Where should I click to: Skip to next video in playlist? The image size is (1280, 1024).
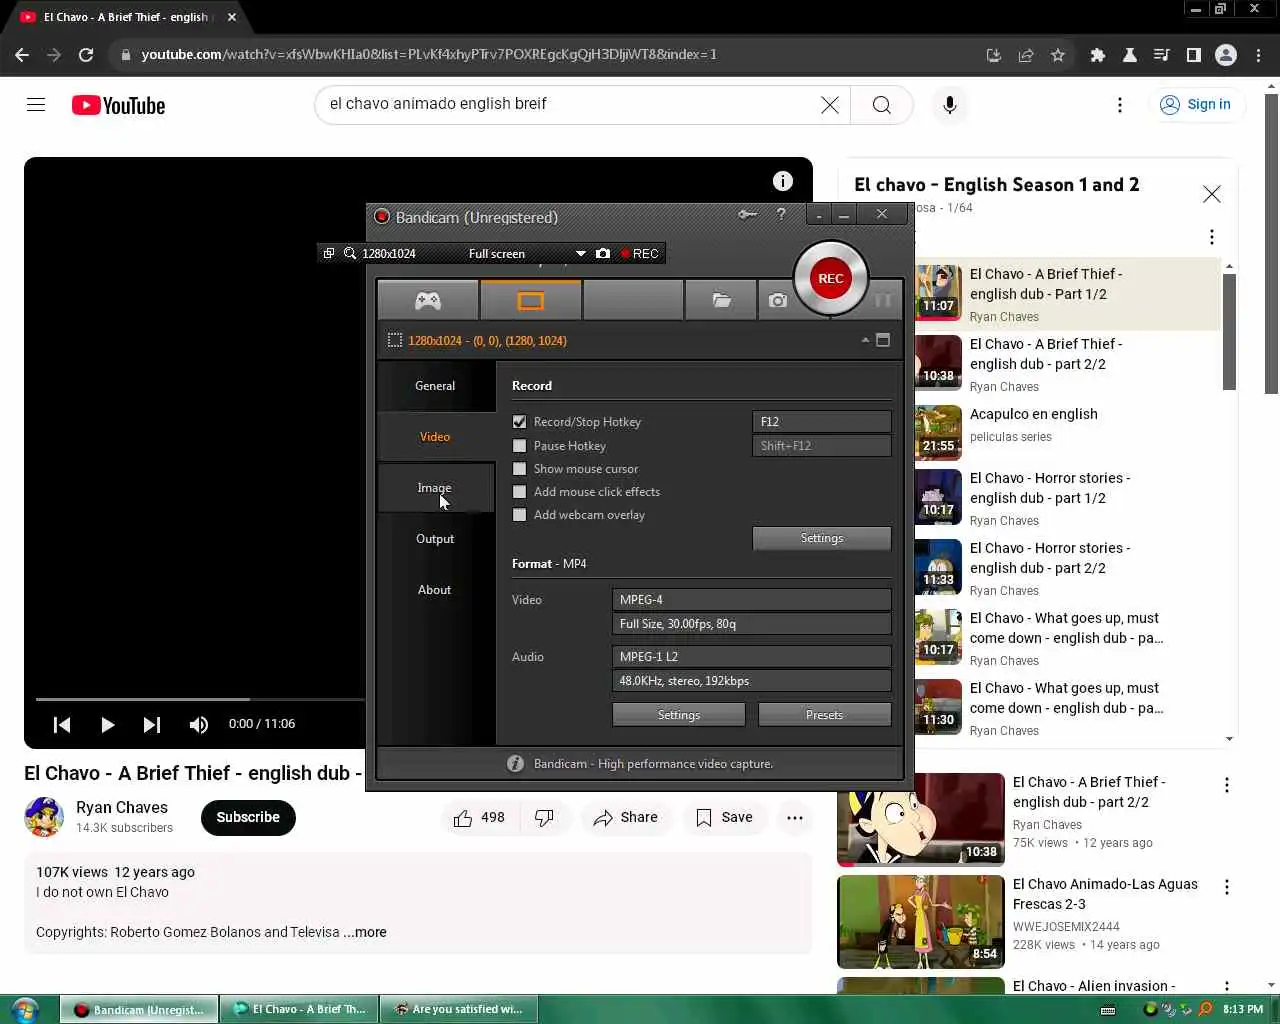click(x=152, y=724)
